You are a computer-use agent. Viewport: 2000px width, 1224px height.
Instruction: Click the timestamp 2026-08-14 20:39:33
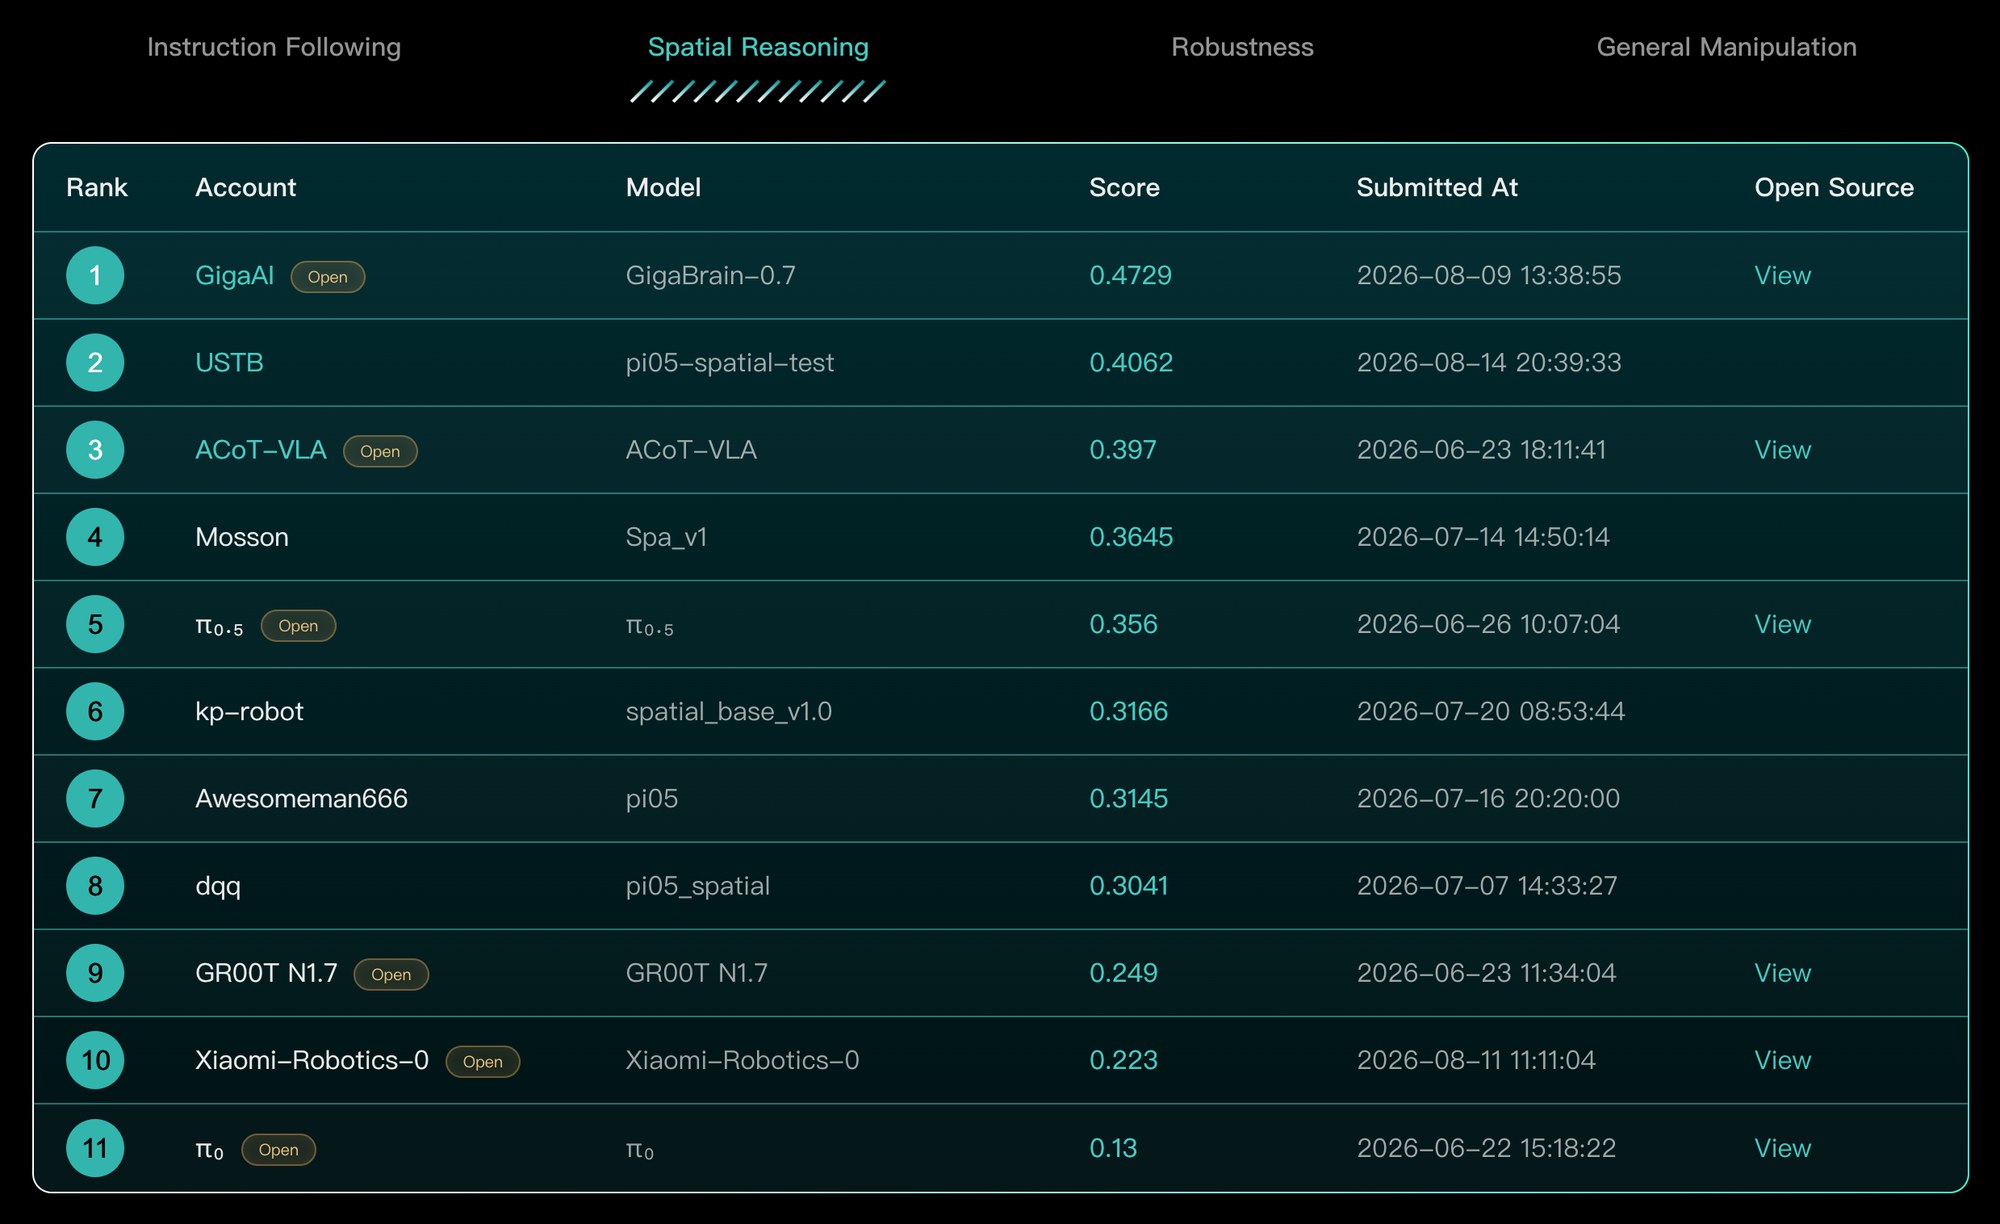[x=1489, y=363]
